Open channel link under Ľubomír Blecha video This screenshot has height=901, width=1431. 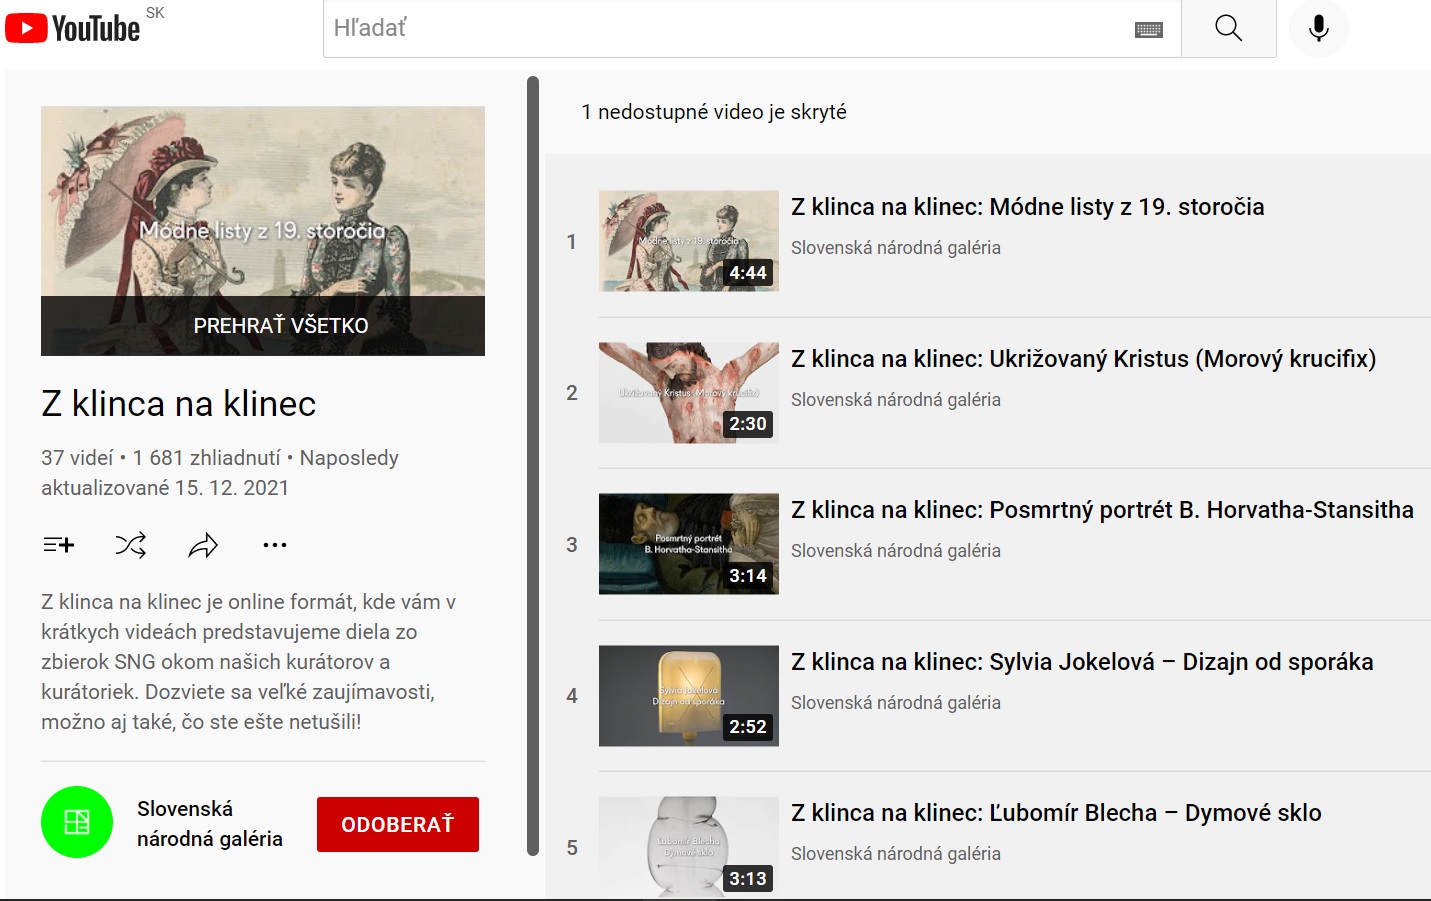896,854
